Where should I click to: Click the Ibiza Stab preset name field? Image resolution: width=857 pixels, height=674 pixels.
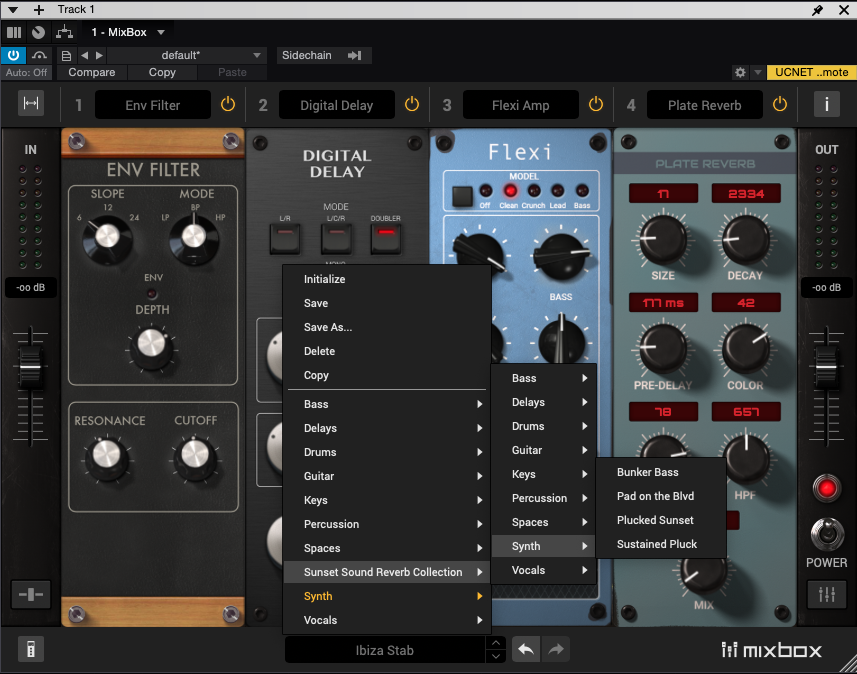pyautogui.click(x=385, y=649)
